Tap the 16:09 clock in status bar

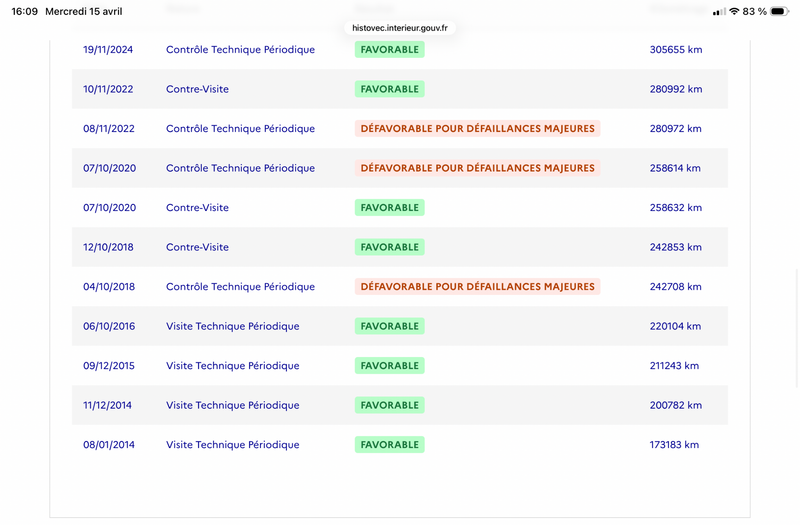[x=24, y=11]
